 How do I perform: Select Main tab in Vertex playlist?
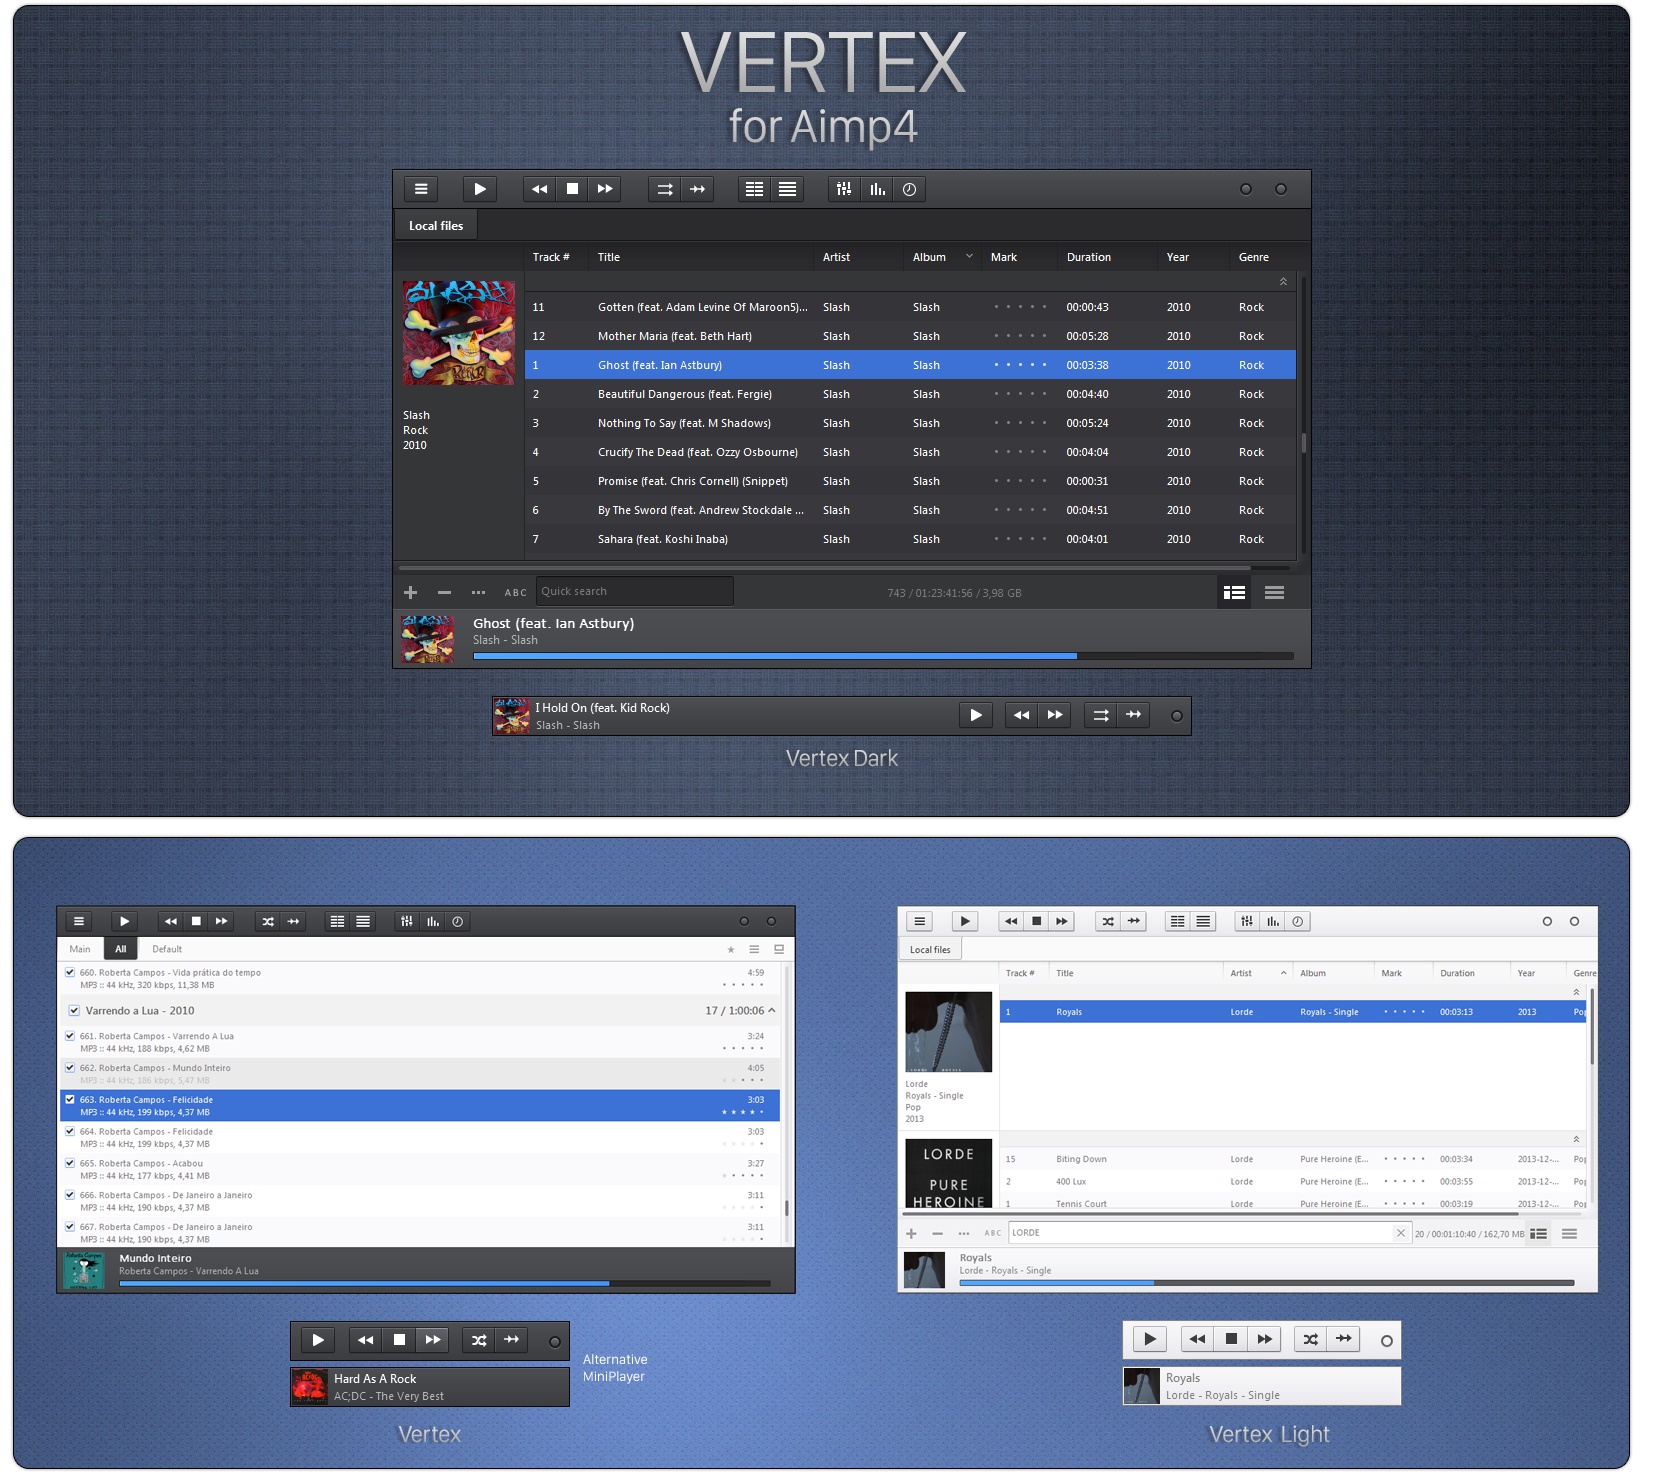[80, 949]
